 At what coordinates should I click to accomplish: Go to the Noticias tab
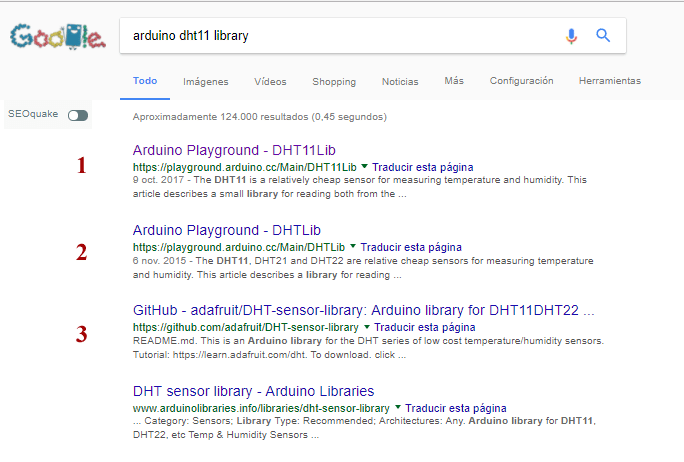(400, 81)
